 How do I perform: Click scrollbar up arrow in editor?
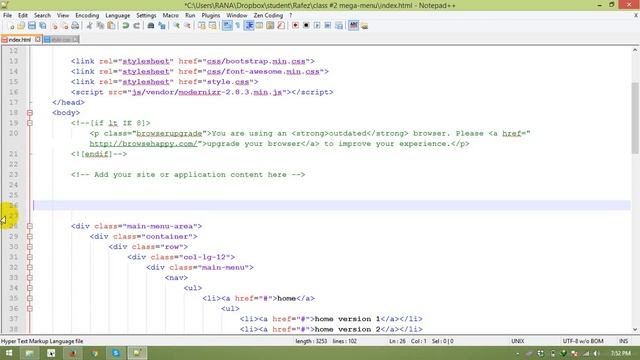[635, 50]
